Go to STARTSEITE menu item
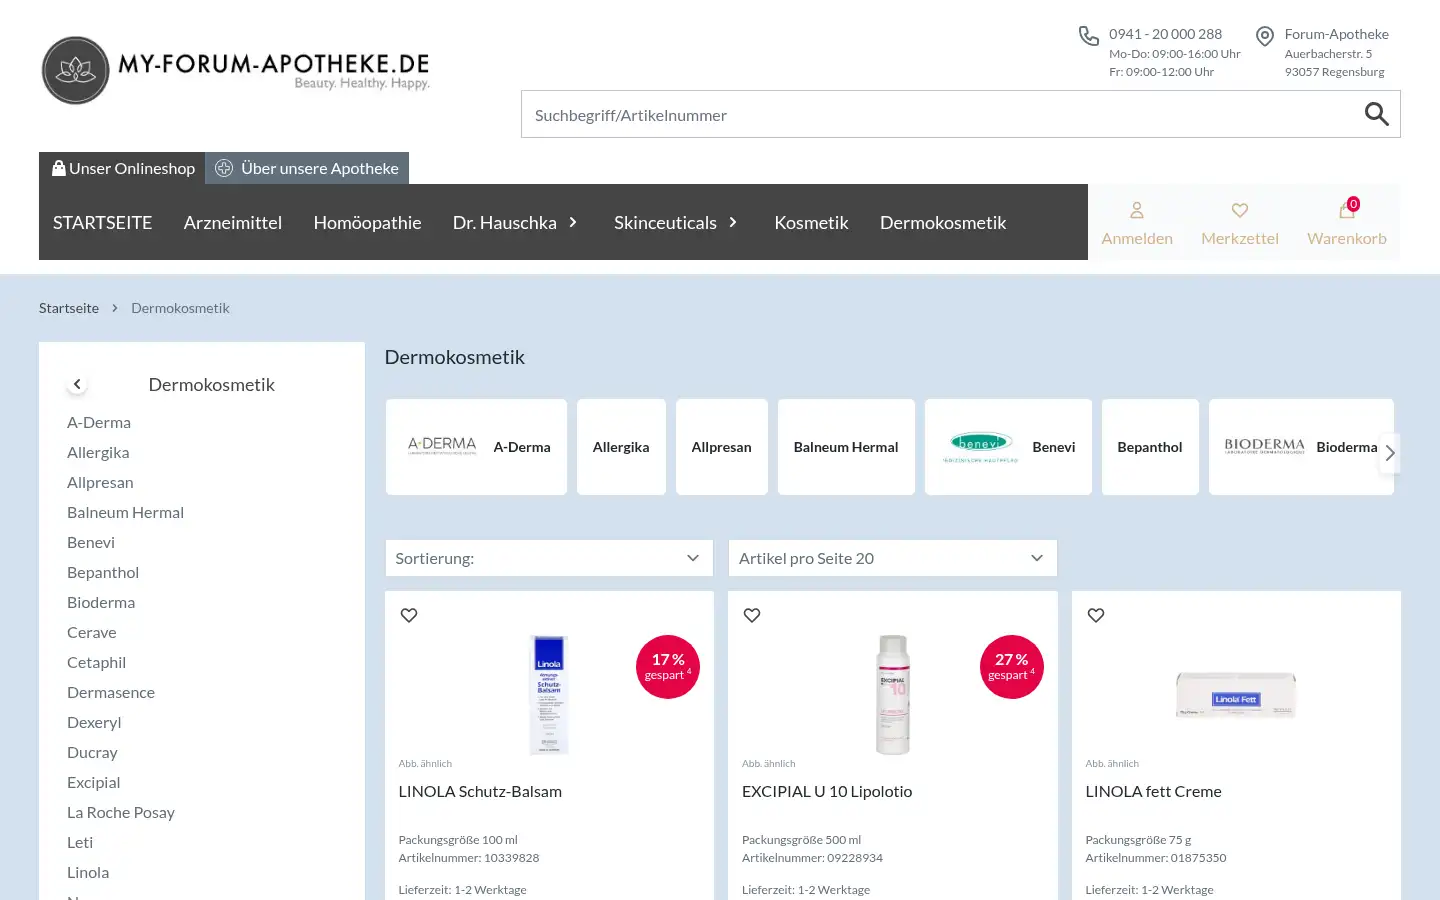Image resolution: width=1440 pixels, height=900 pixels. pyautogui.click(x=102, y=222)
